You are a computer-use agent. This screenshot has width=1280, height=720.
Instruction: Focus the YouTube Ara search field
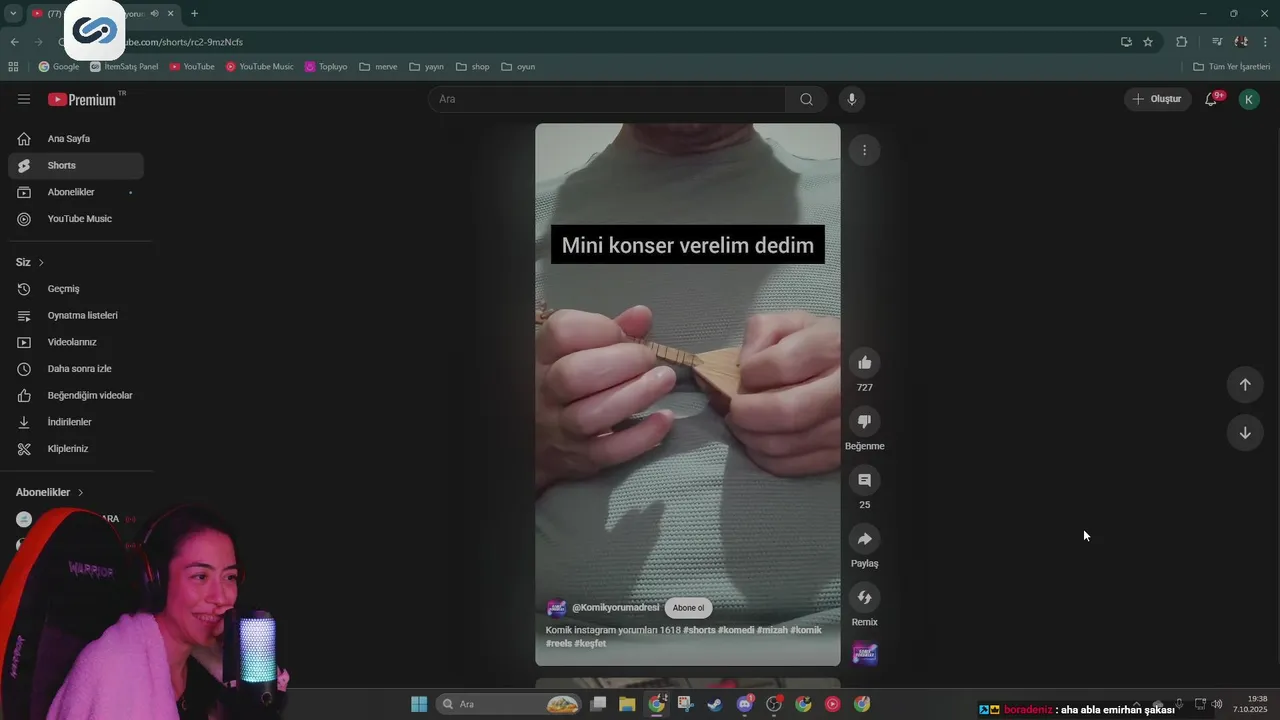[x=607, y=99]
